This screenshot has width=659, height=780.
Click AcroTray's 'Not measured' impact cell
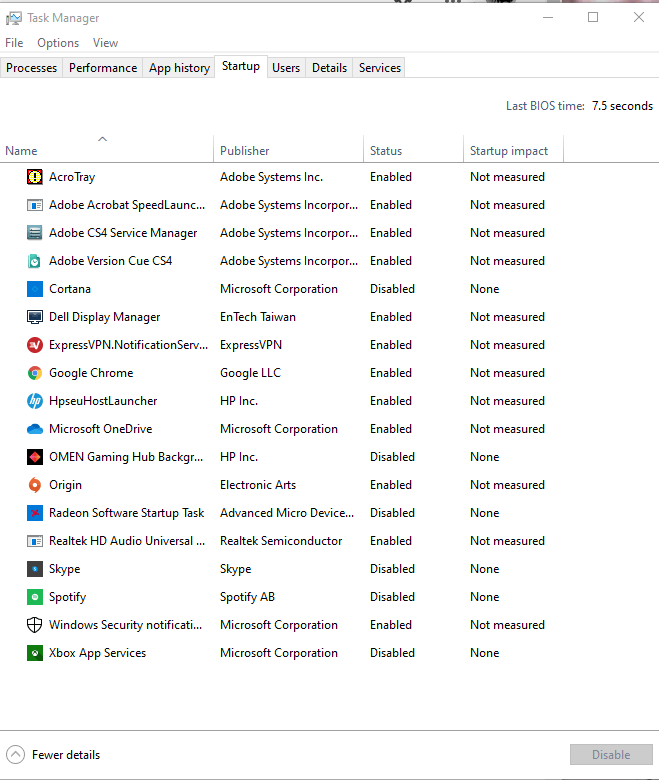pos(507,177)
